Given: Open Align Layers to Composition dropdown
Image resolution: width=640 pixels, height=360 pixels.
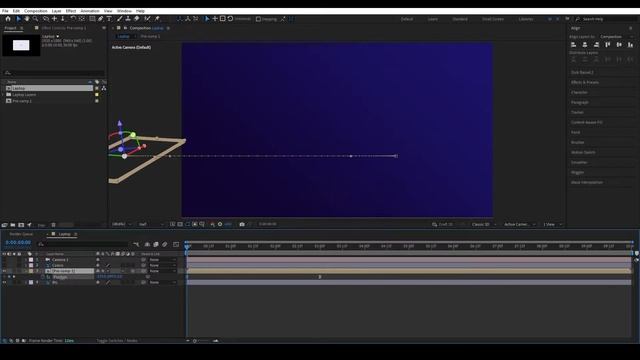Looking at the screenshot, I should click(x=617, y=37).
